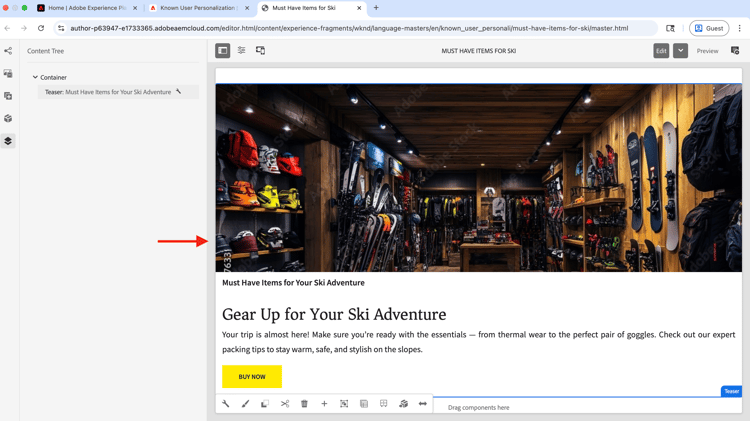
Task: Switch to Home Adobe Experience Platform tab
Action: tap(87, 8)
